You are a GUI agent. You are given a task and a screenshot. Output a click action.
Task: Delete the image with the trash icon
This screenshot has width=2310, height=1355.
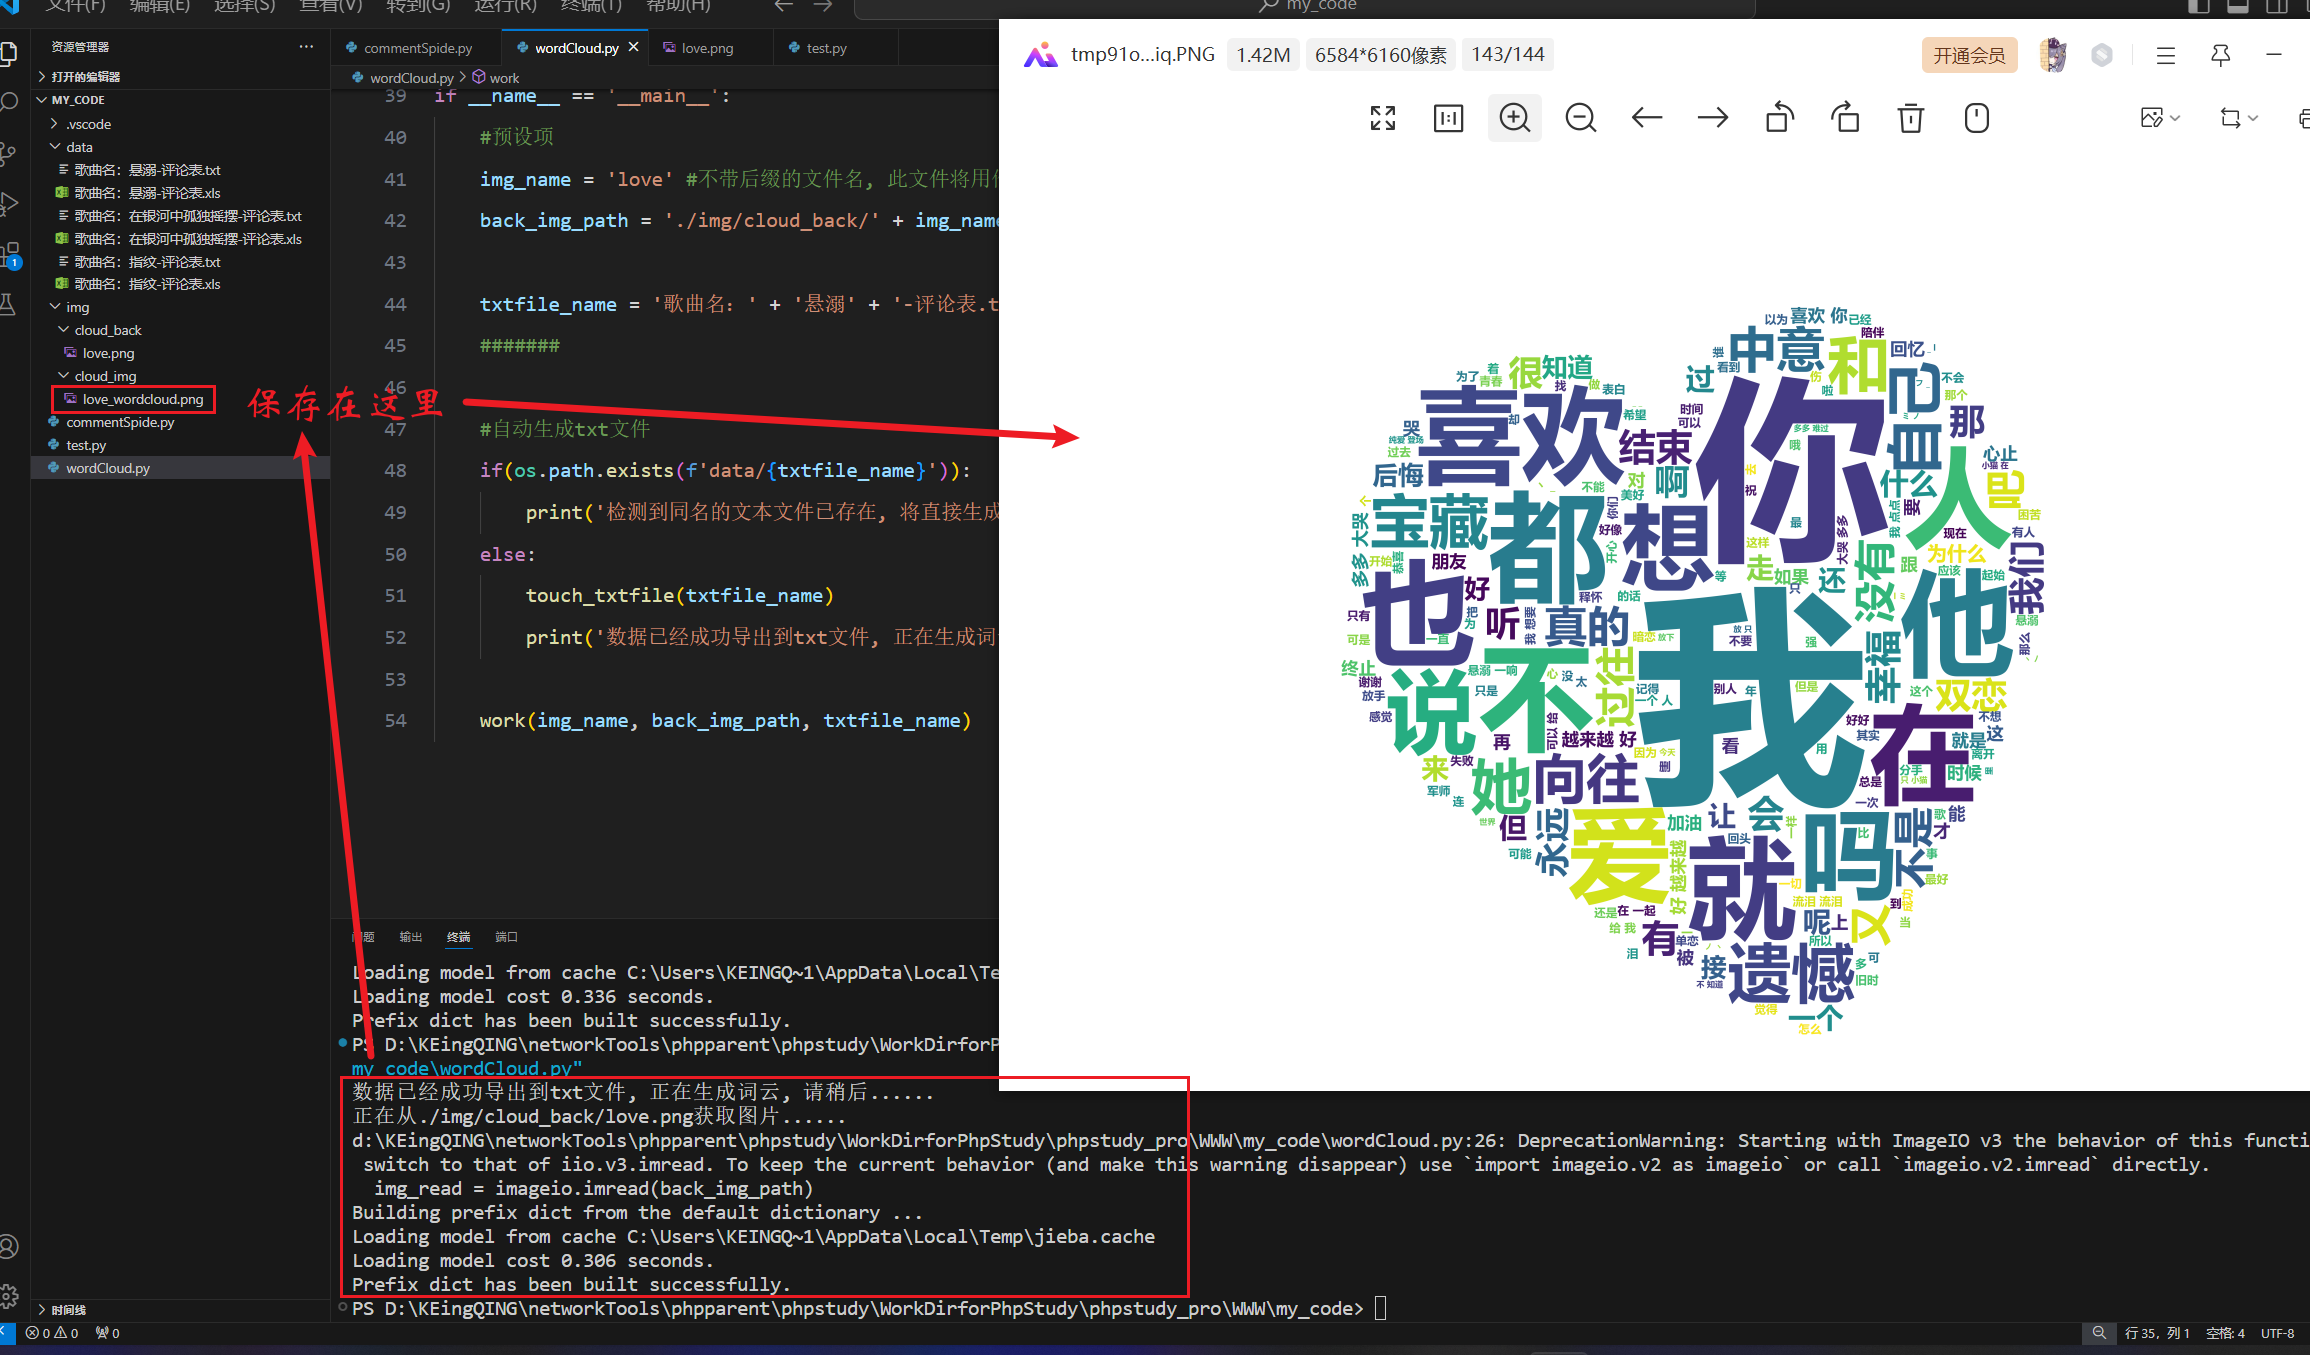1910,118
